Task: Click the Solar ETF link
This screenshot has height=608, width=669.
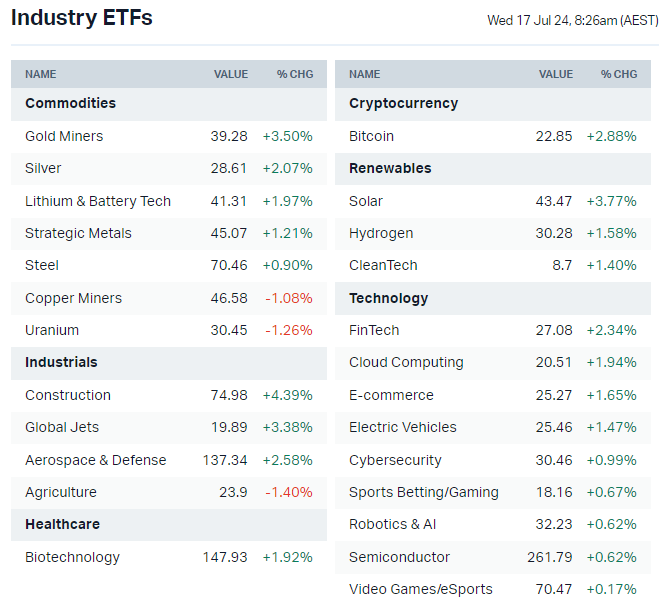Action: coord(366,201)
